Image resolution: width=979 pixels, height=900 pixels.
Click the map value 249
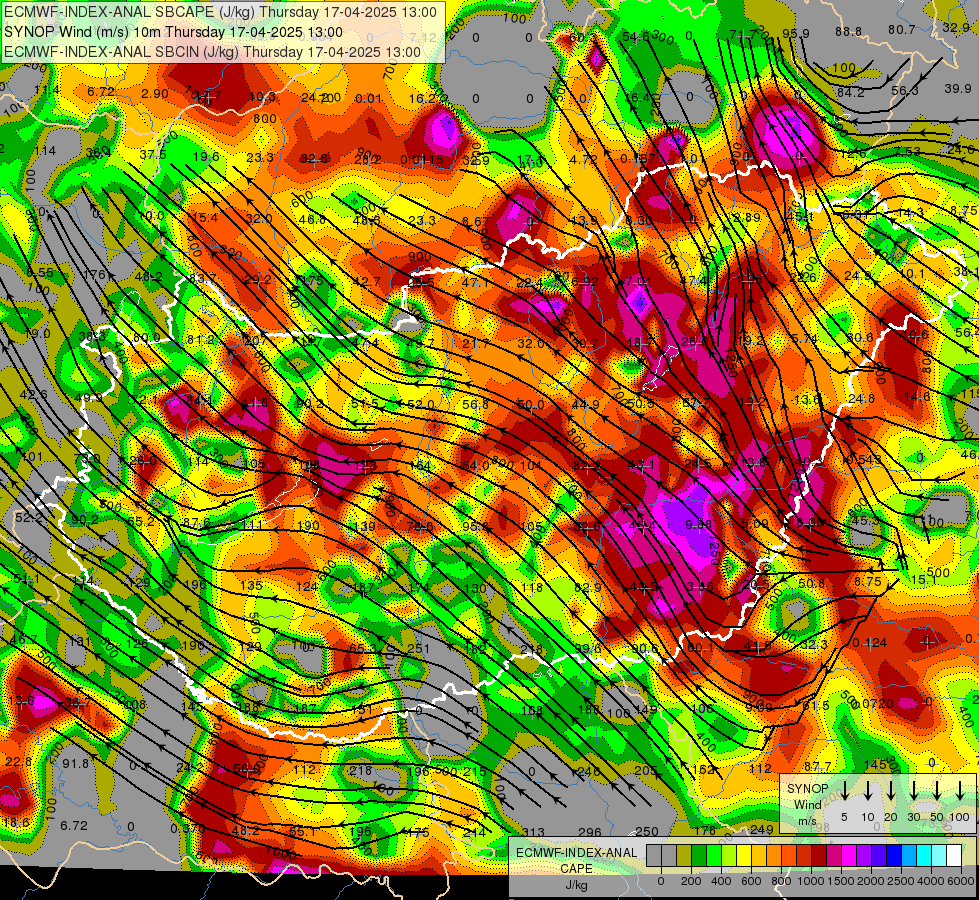(x=762, y=829)
